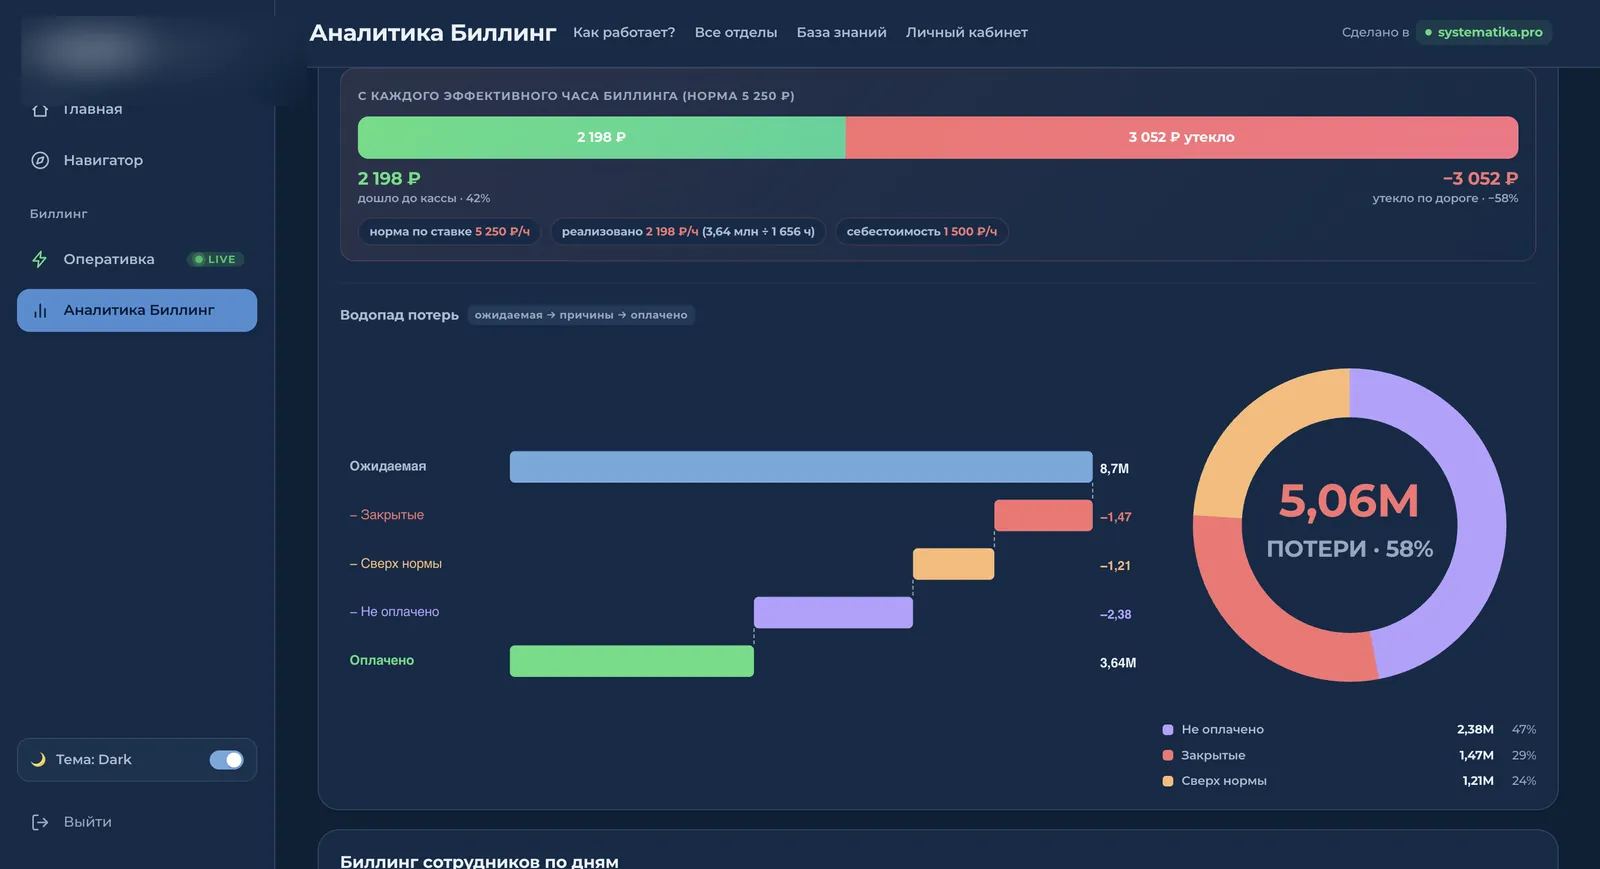Toggle the Dark theme switch
Image resolution: width=1600 pixels, height=869 pixels.
point(226,760)
